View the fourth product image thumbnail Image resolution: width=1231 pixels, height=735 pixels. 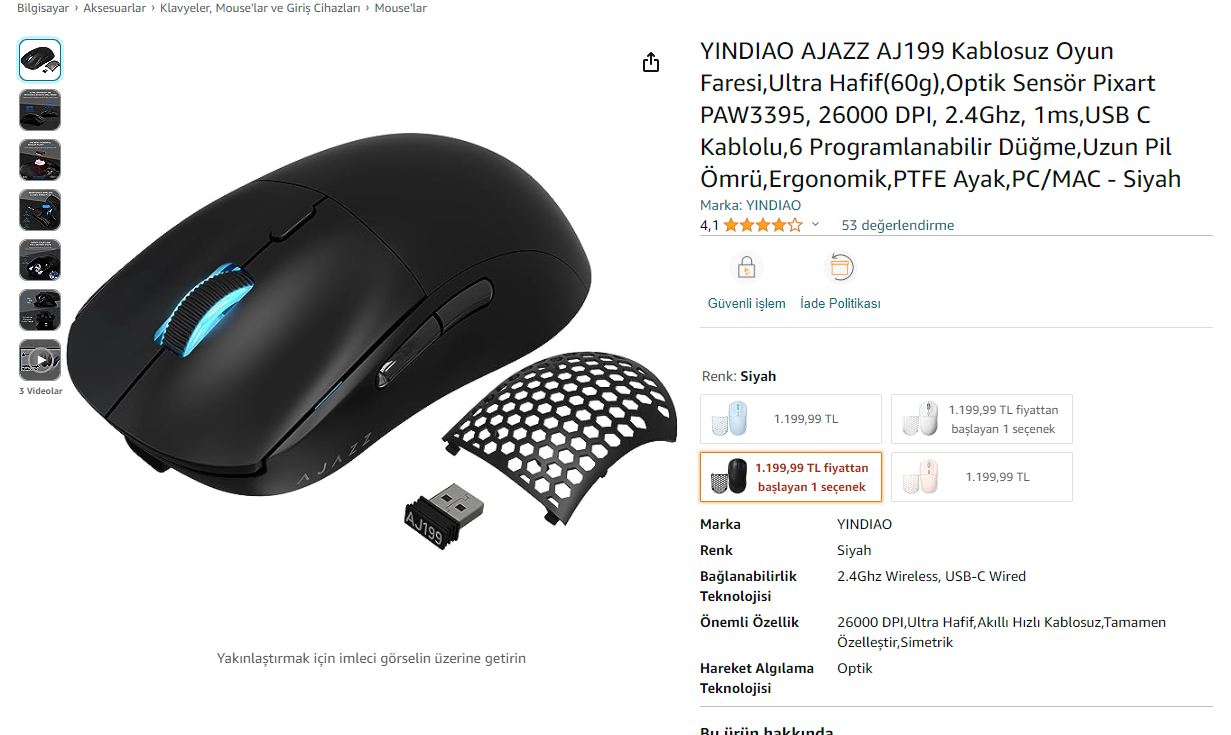click(40, 210)
